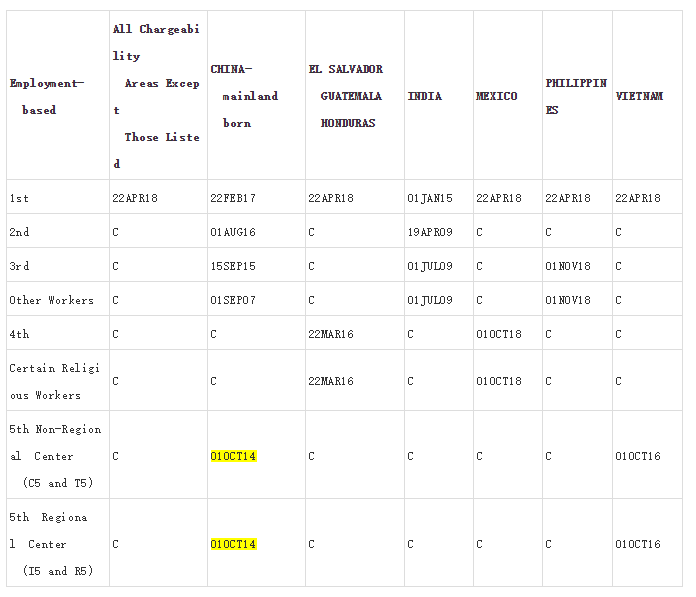696x597 pixels.
Task: Click 01NOV18 in 3rd row Philippines column
Action: coord(568,266)
